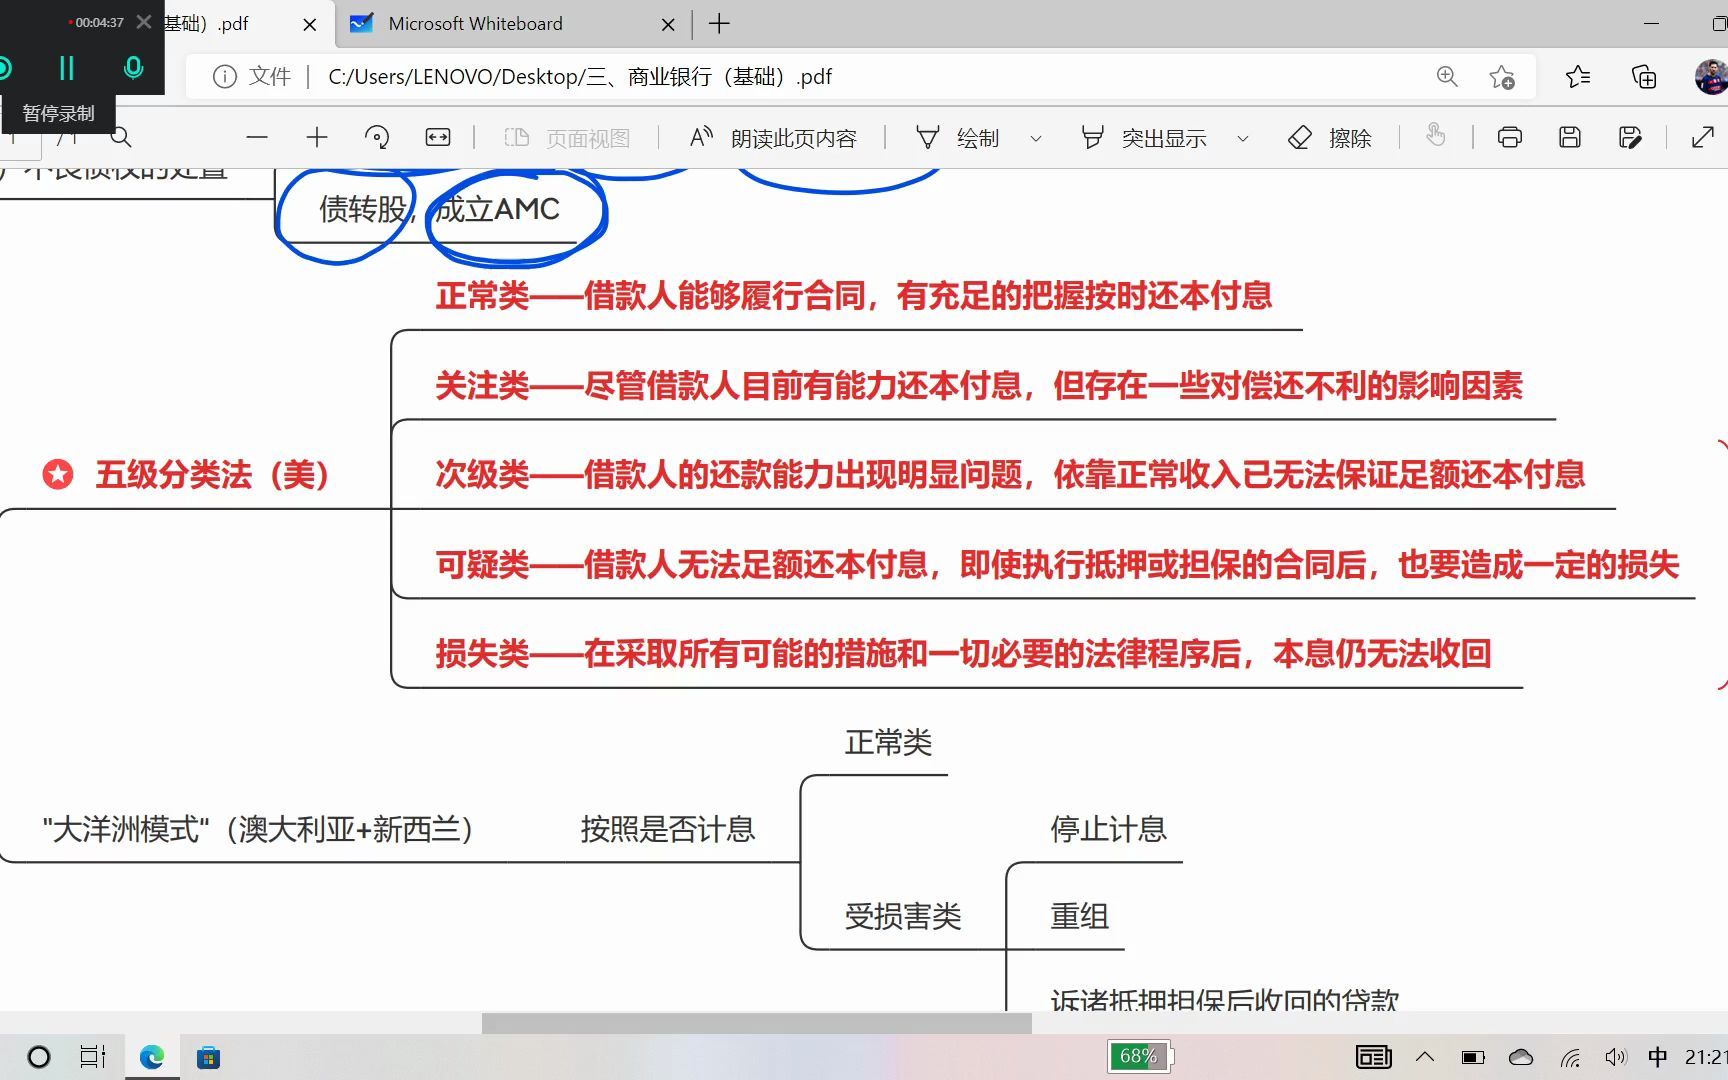Mute the recording microphone

133,67
